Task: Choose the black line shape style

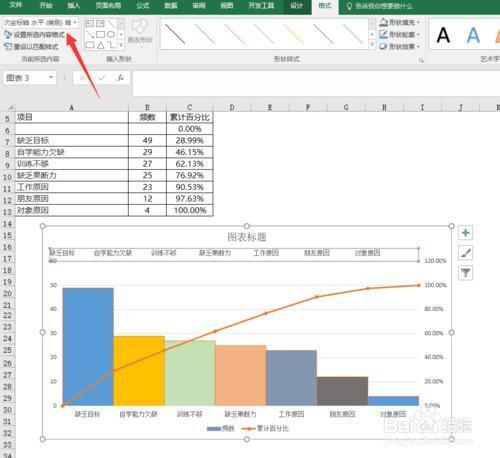Action: tap(175, 34)
